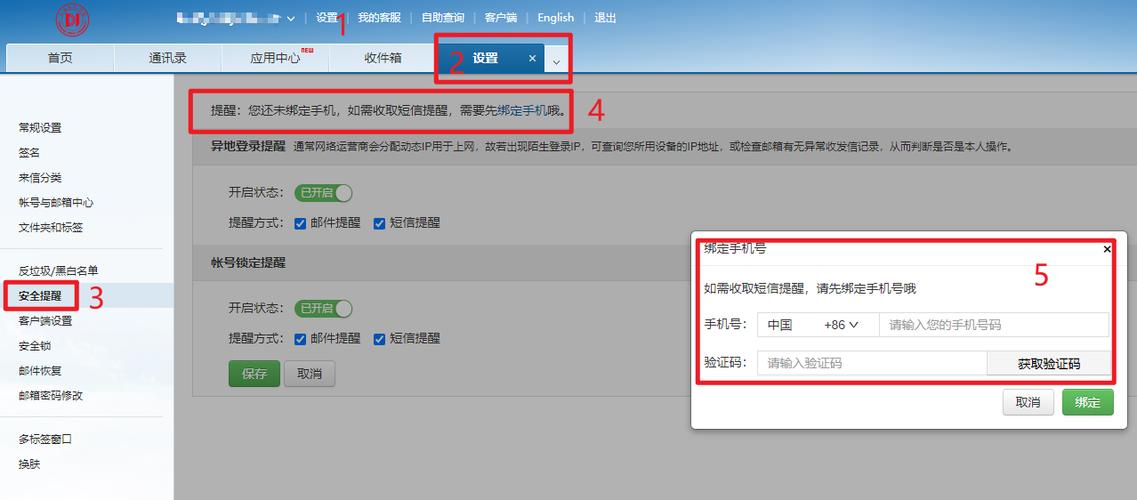This screenshot has width=1137, height=500.
Task: Switch language to English
Action: (x=555, y=18)
